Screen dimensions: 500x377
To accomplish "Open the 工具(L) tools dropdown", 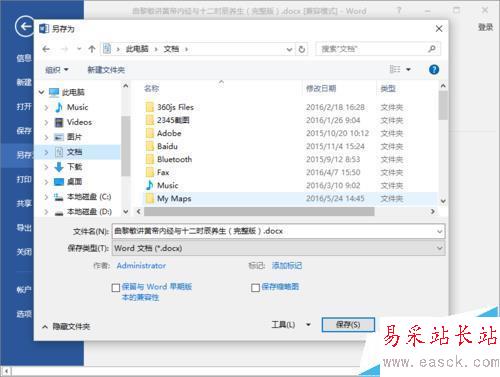I will (x=291, y=325).
